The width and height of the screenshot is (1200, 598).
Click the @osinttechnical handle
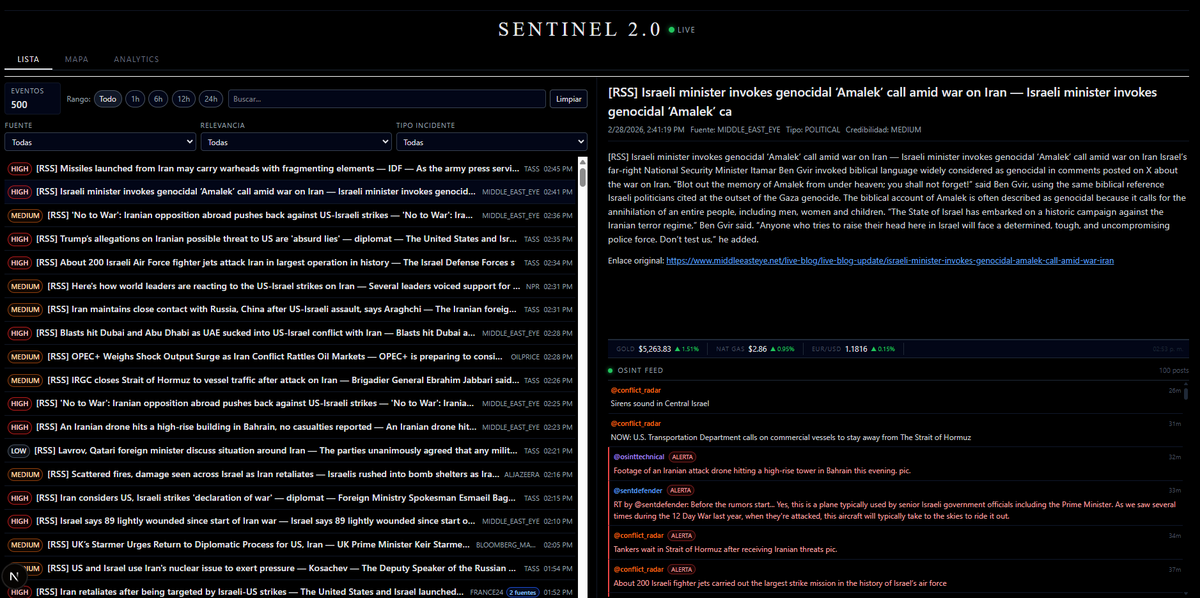638,456
